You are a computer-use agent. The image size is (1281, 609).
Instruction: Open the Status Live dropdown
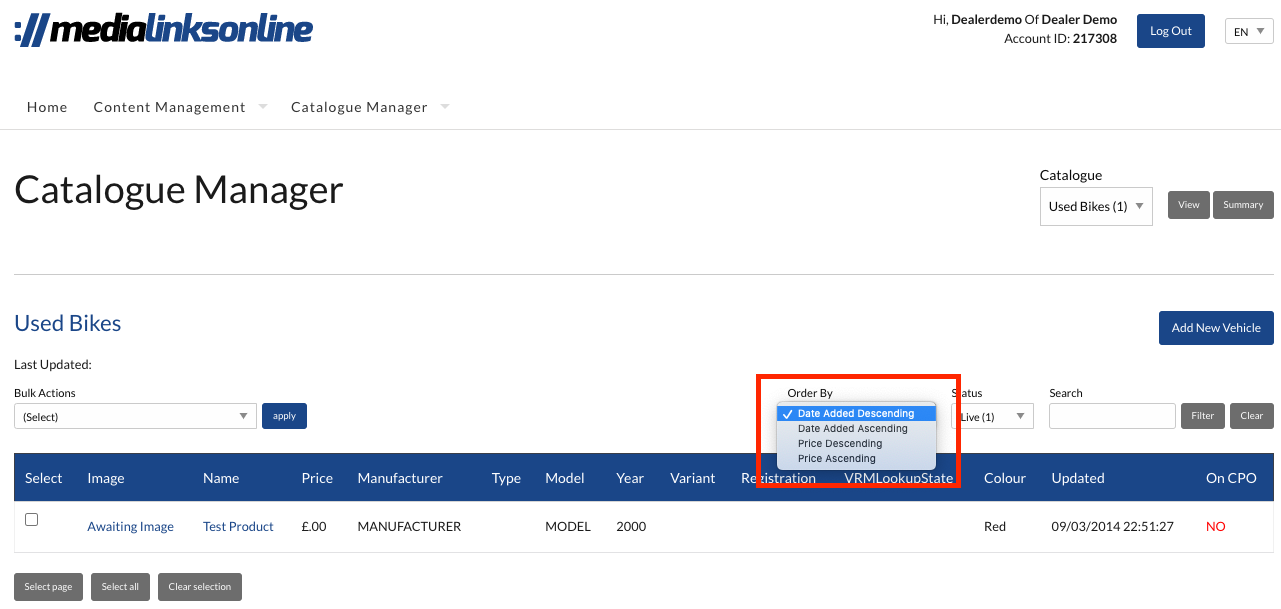[x=993, y=416]
